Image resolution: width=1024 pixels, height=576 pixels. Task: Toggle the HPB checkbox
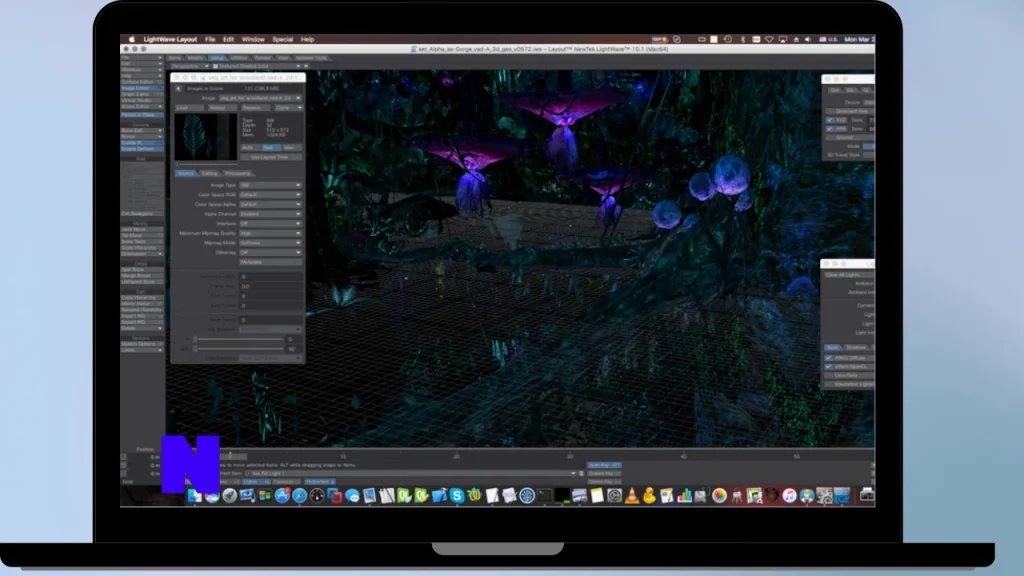coord(829,129)
